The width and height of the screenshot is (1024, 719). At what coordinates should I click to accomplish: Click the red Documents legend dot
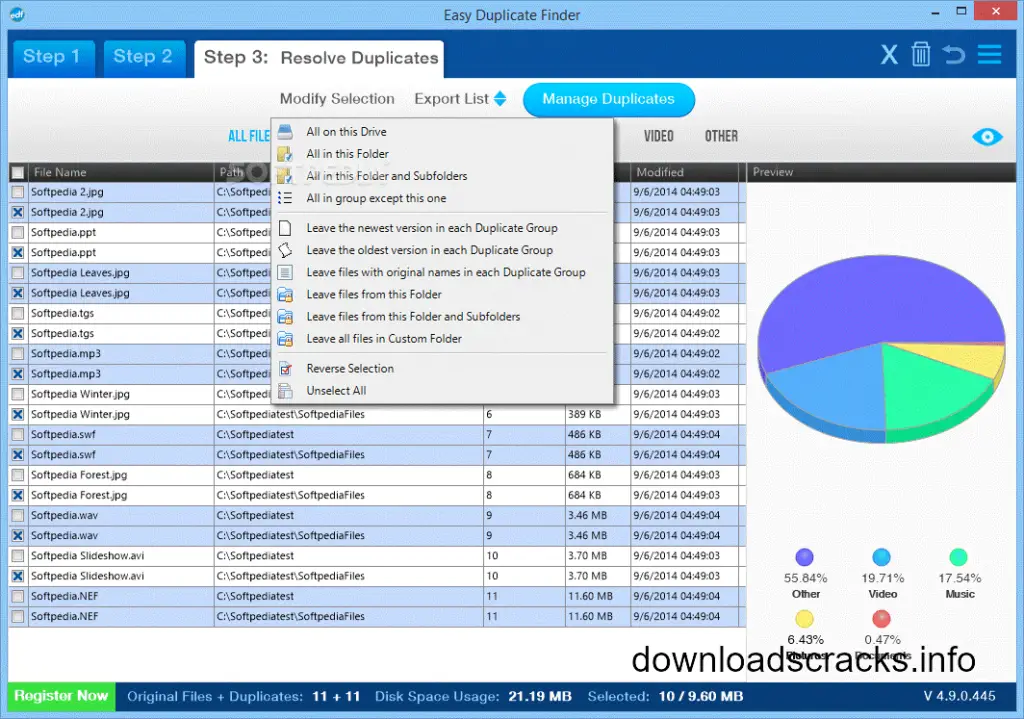click(882, 618)
